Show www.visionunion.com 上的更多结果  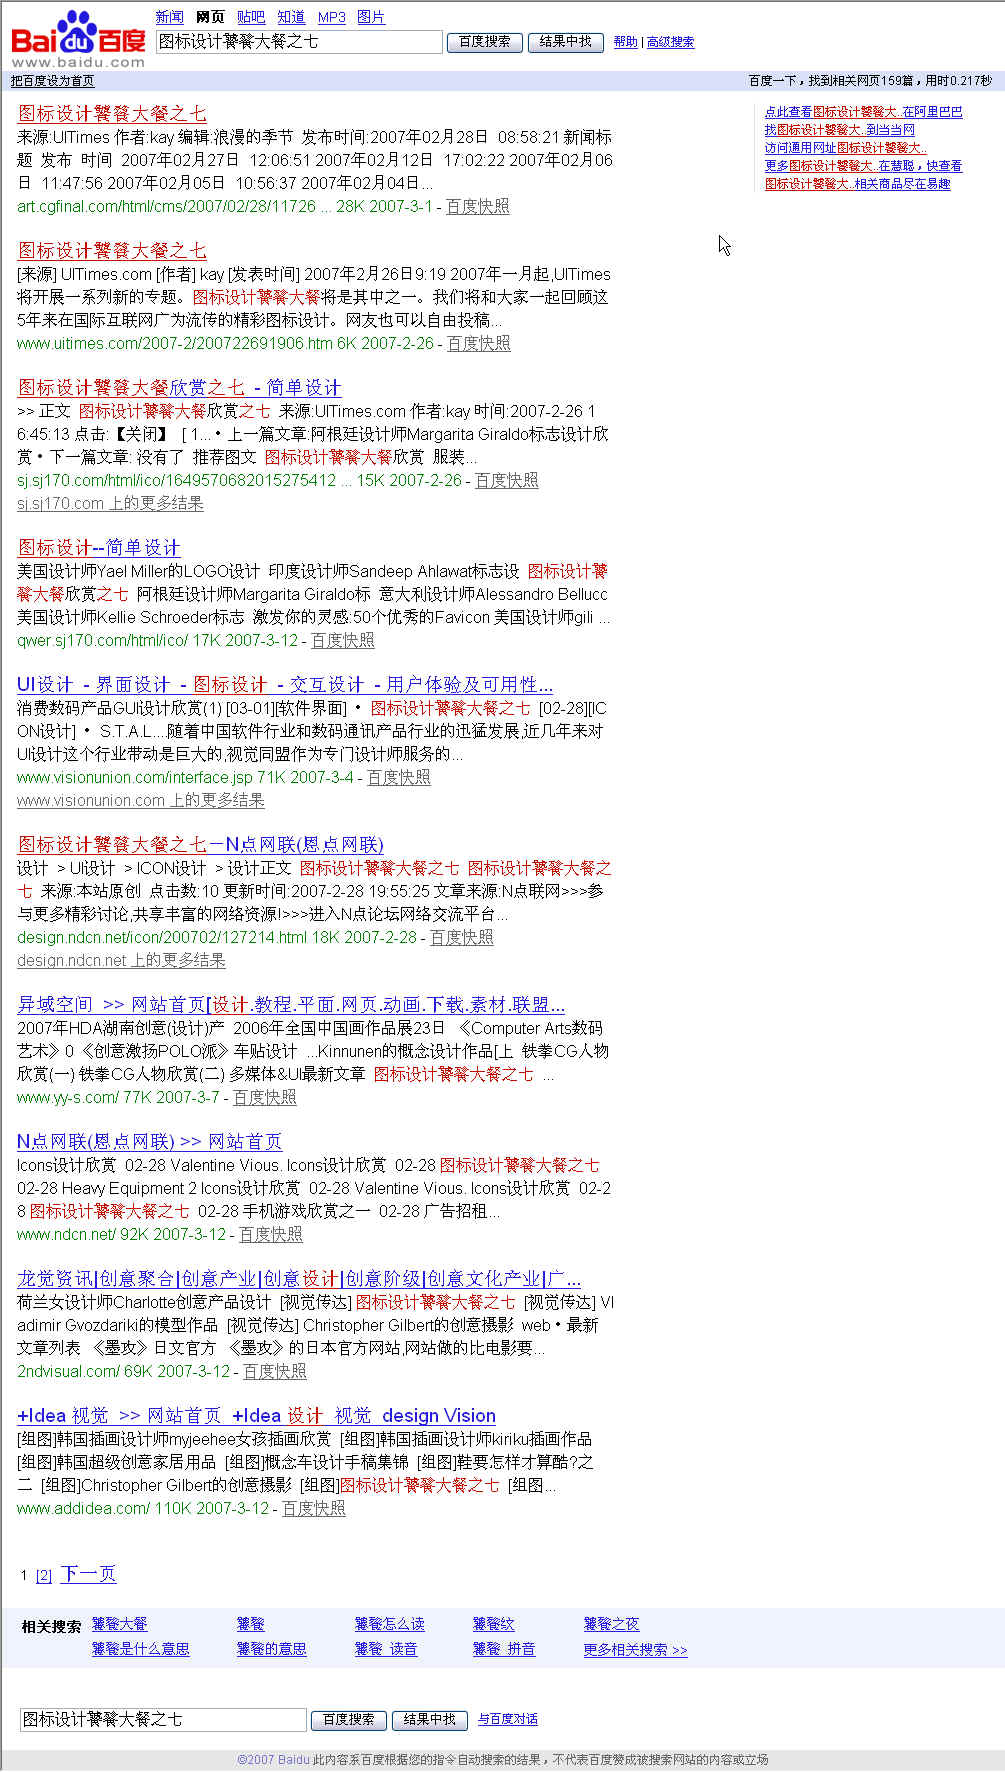141,800
